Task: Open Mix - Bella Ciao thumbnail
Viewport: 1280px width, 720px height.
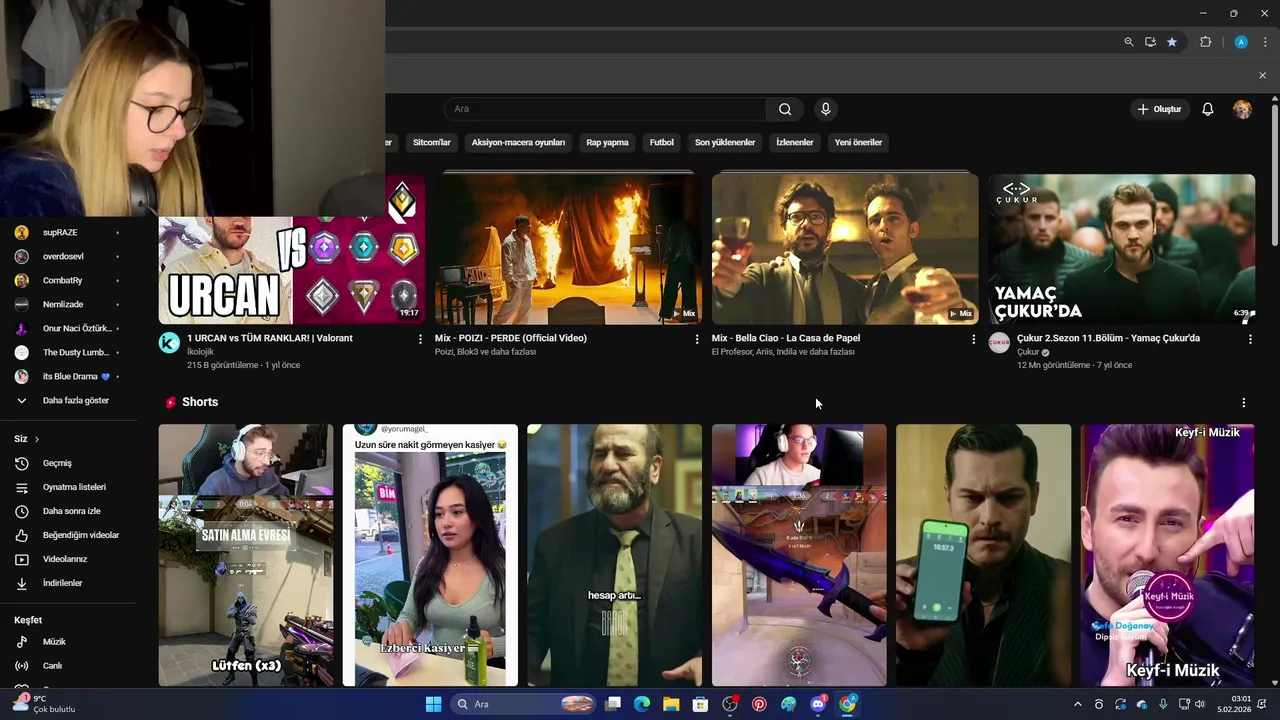Action: point(845,249)
